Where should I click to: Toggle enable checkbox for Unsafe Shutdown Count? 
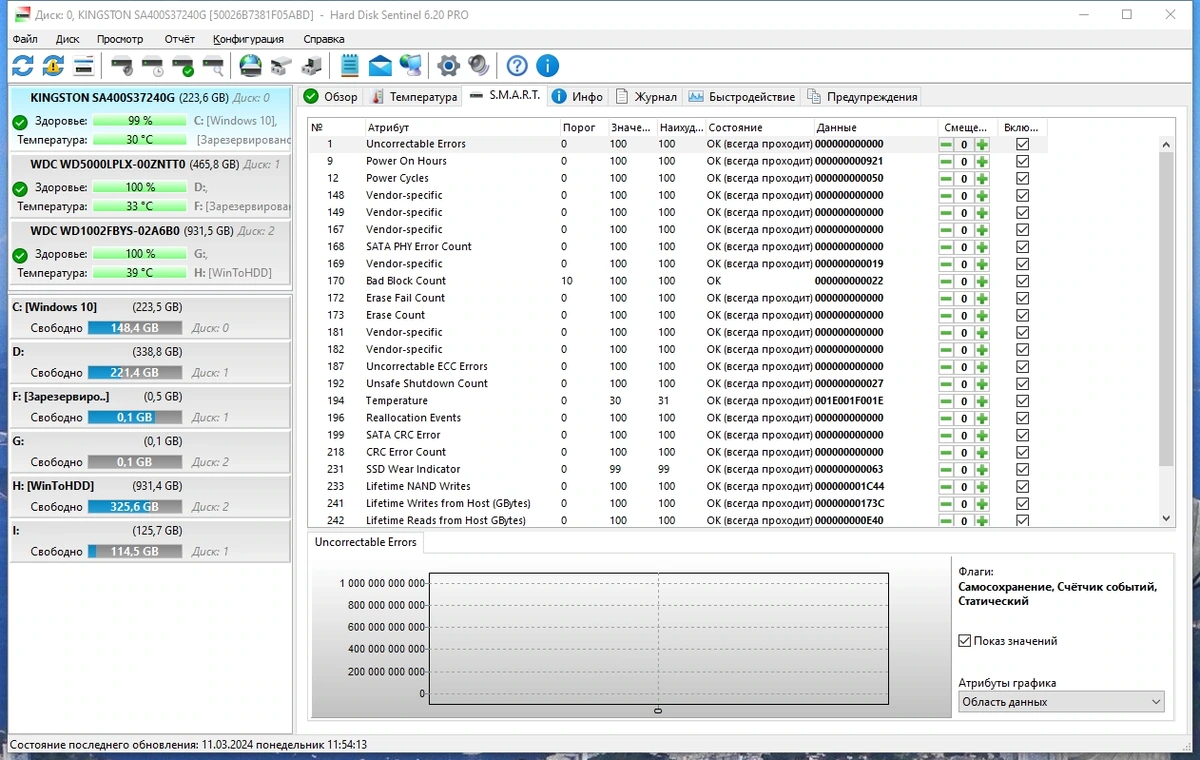pos(1022,384)
